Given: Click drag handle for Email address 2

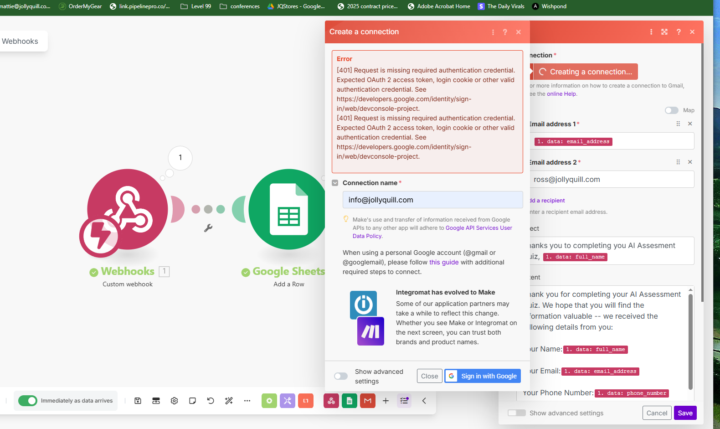Looking at the screenshot, I should point(678,162).
